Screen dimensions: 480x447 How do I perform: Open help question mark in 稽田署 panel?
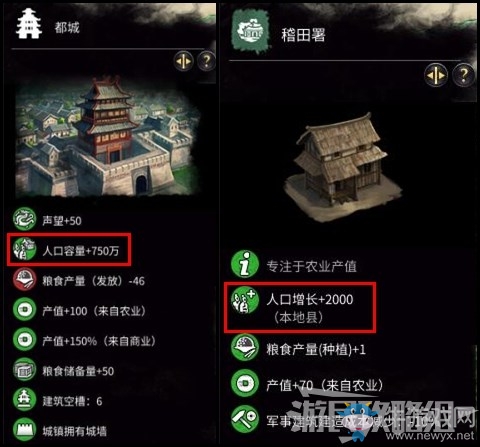pyautogui.click(x=463, y=75)
